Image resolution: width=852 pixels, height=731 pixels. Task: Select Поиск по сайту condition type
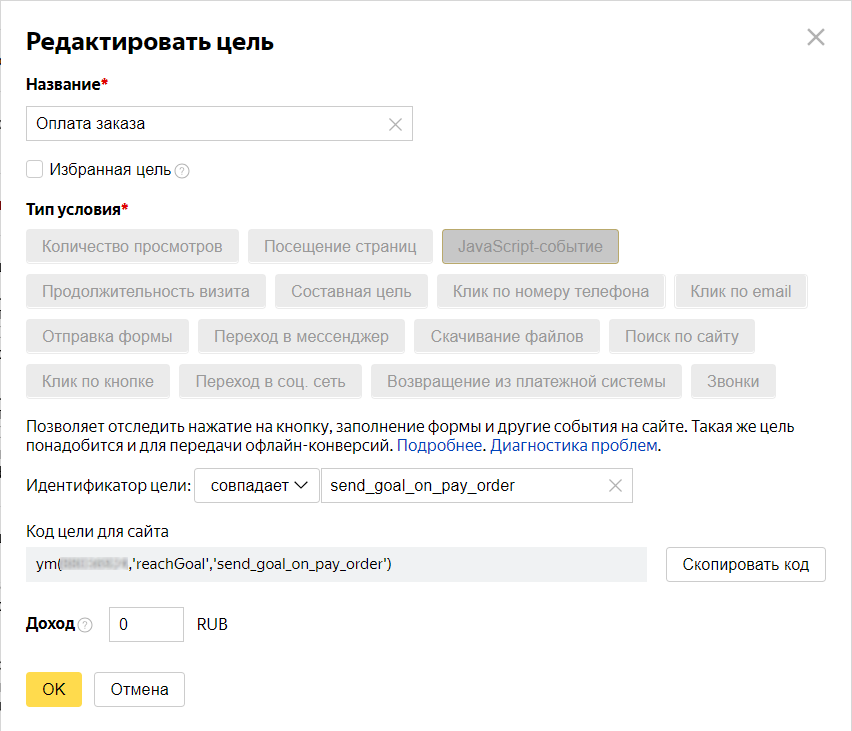coord(682,336)
